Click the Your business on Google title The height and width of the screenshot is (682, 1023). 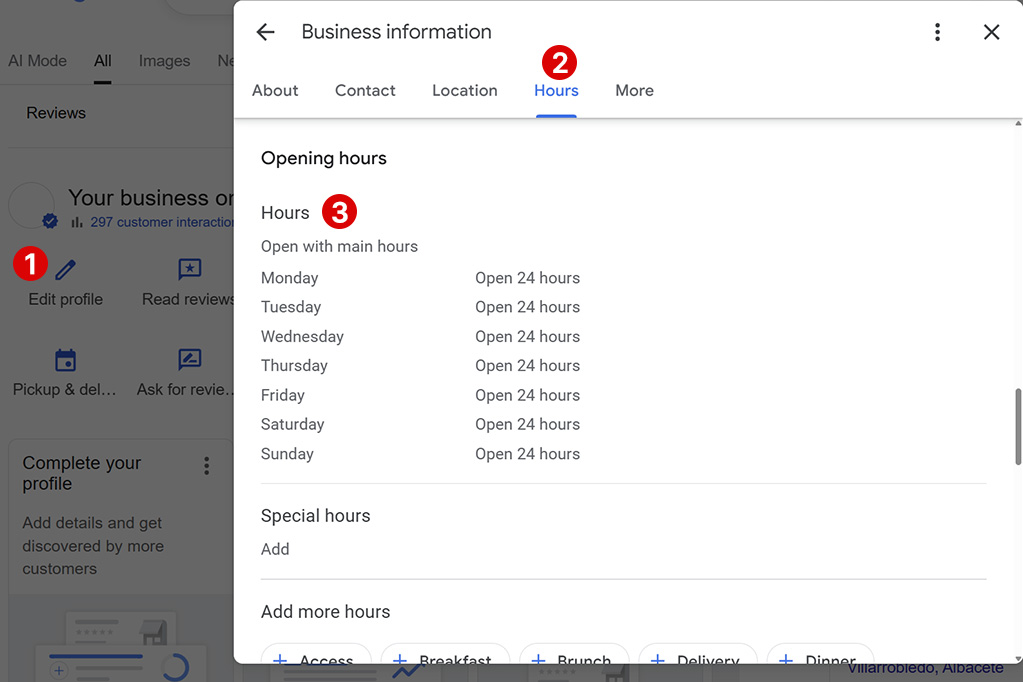pos(151,198)
